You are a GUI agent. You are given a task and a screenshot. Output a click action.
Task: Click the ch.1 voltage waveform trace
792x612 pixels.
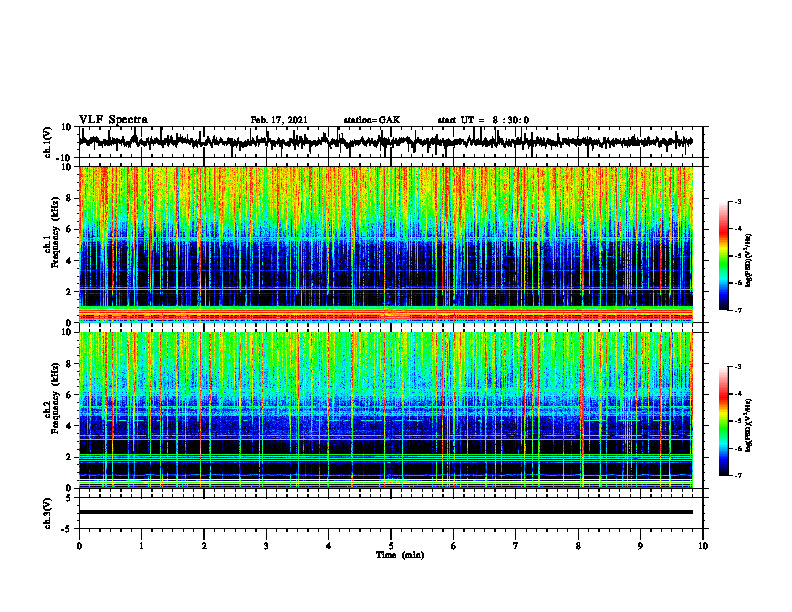coord(385,142)
